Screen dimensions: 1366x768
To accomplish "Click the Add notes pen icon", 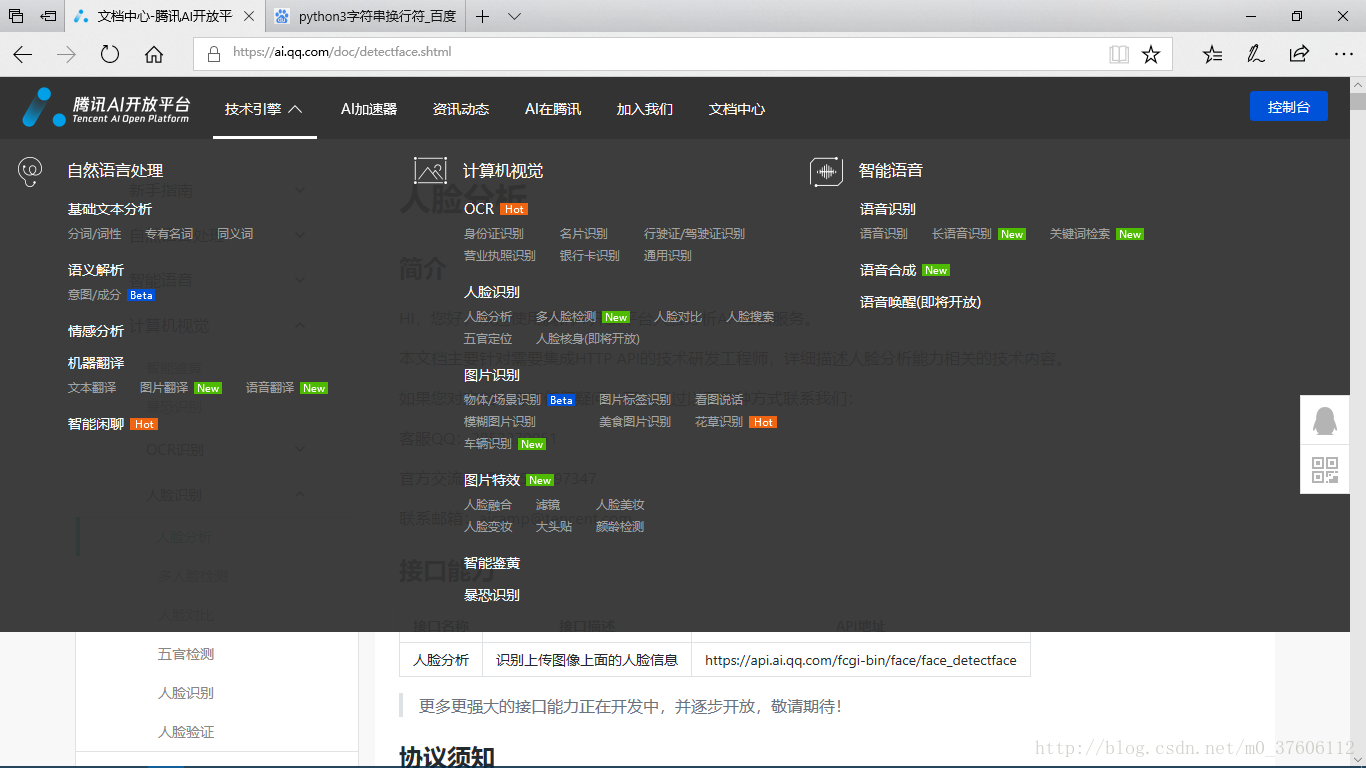I will 1256,54.
